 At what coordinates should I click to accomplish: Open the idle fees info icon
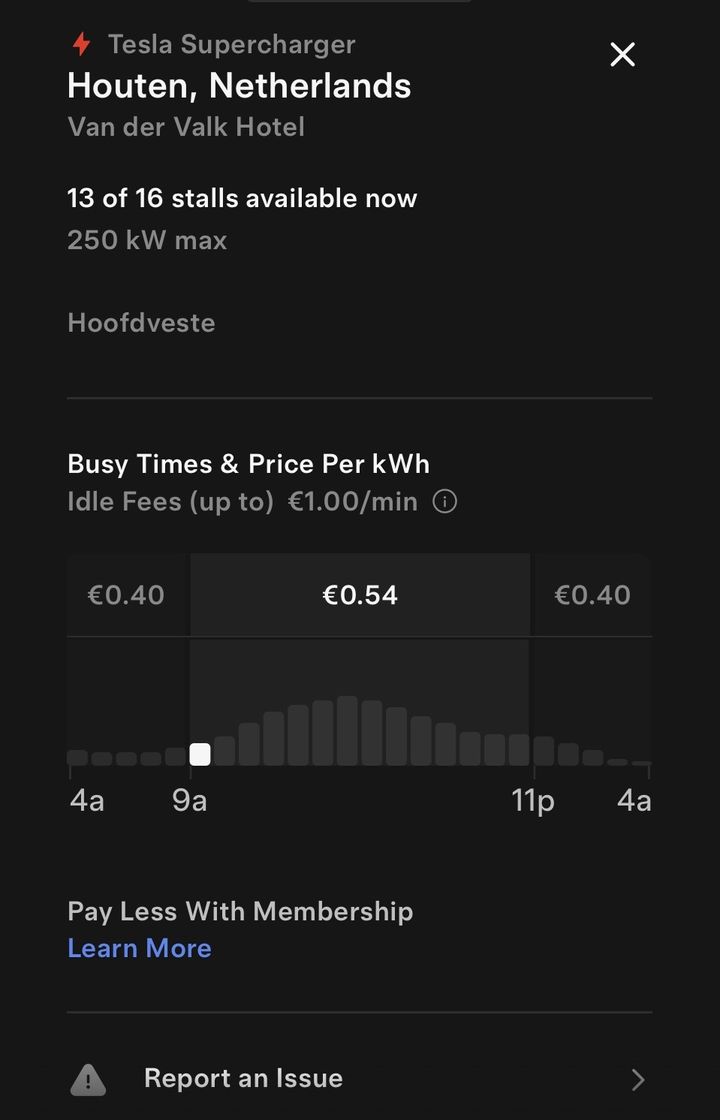coord(445,502)
